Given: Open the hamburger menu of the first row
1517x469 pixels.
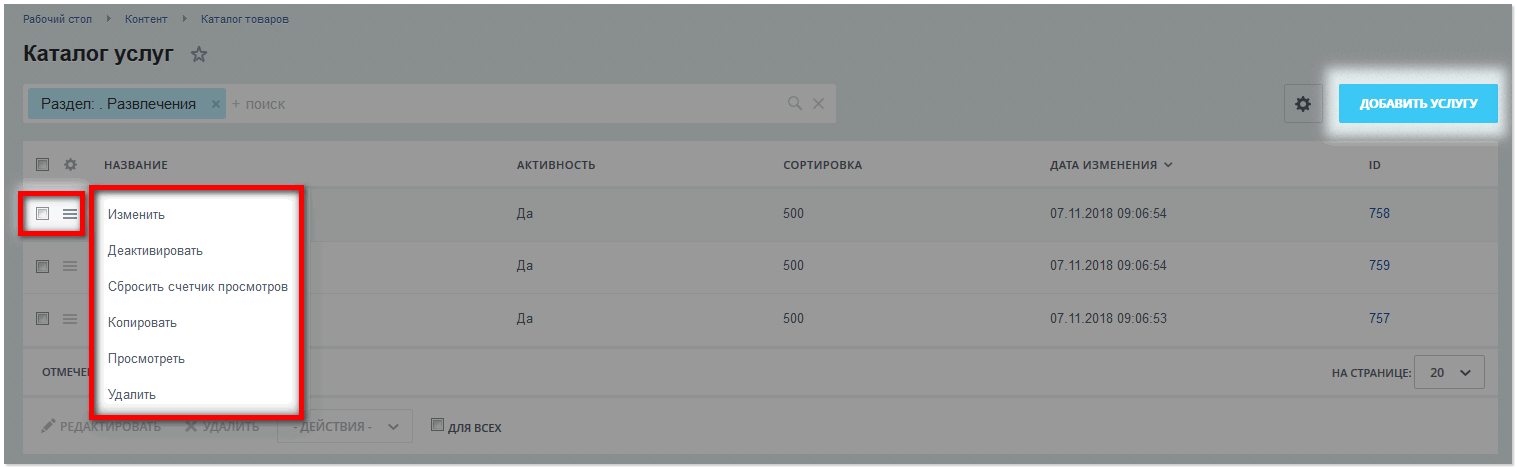Looking at the screenshot, I should (70, 213).
